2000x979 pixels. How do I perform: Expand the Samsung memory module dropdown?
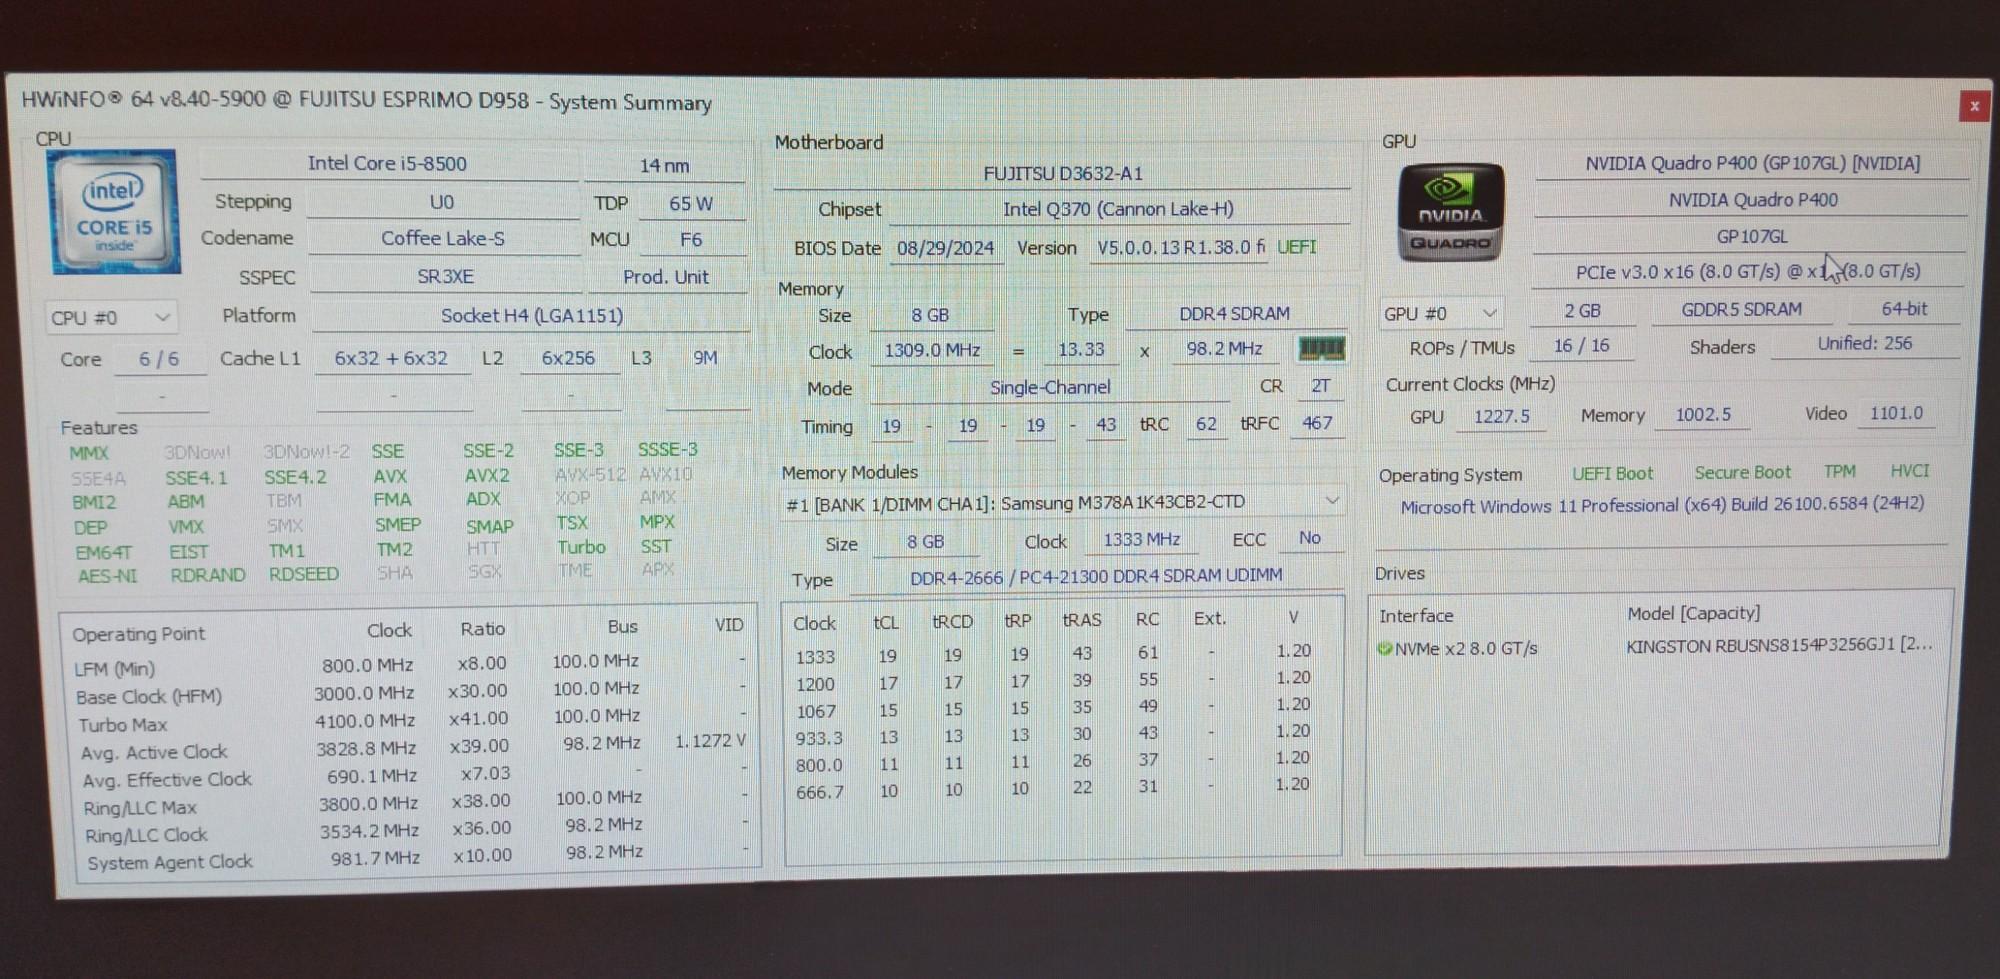(1331, 500)
